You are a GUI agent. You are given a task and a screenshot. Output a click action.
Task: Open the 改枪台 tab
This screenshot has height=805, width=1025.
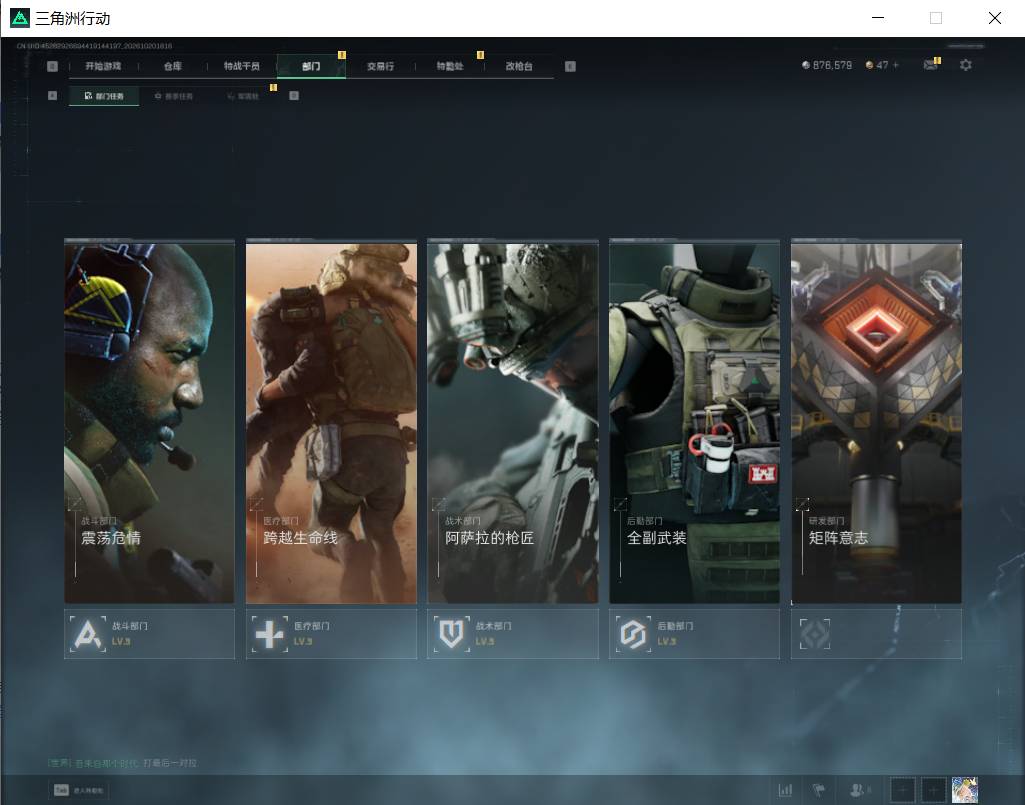[x=519, y=66]
